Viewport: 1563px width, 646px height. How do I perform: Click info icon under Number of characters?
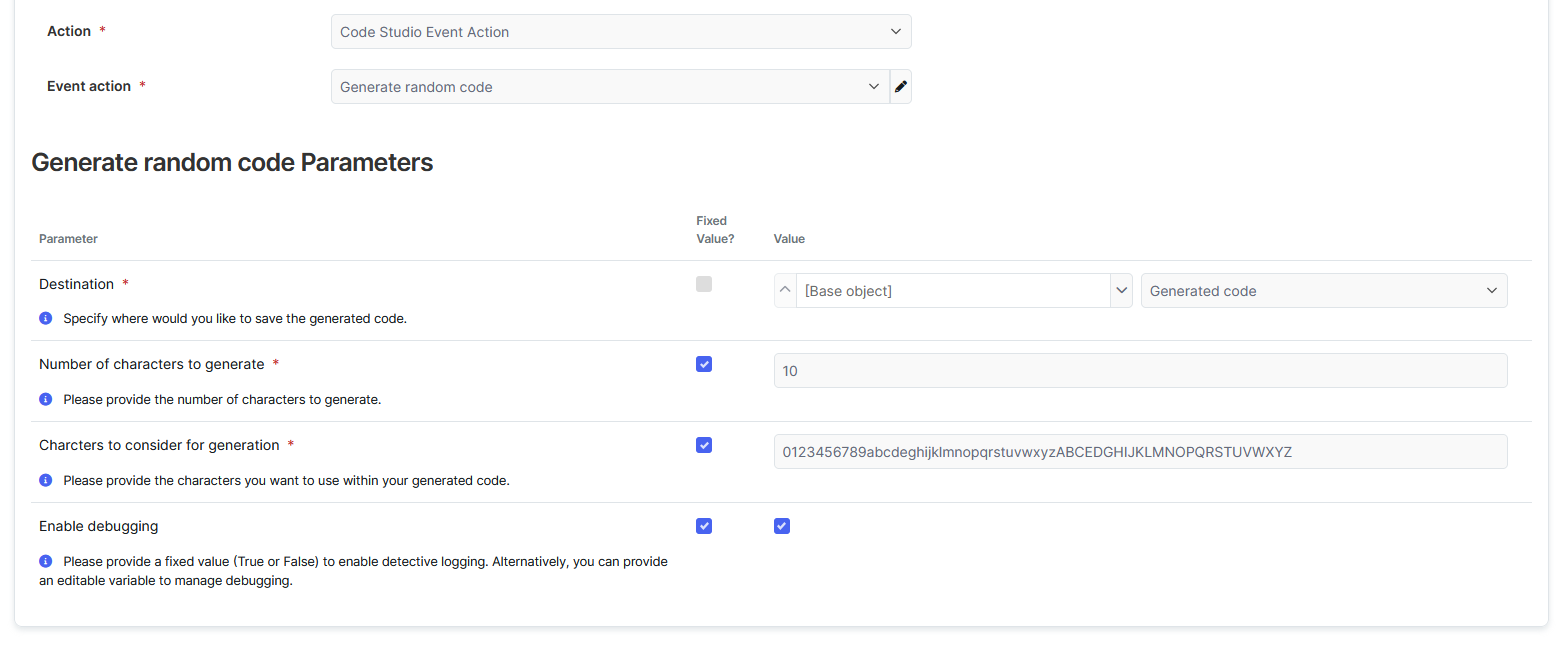click(x=45, y=399)
